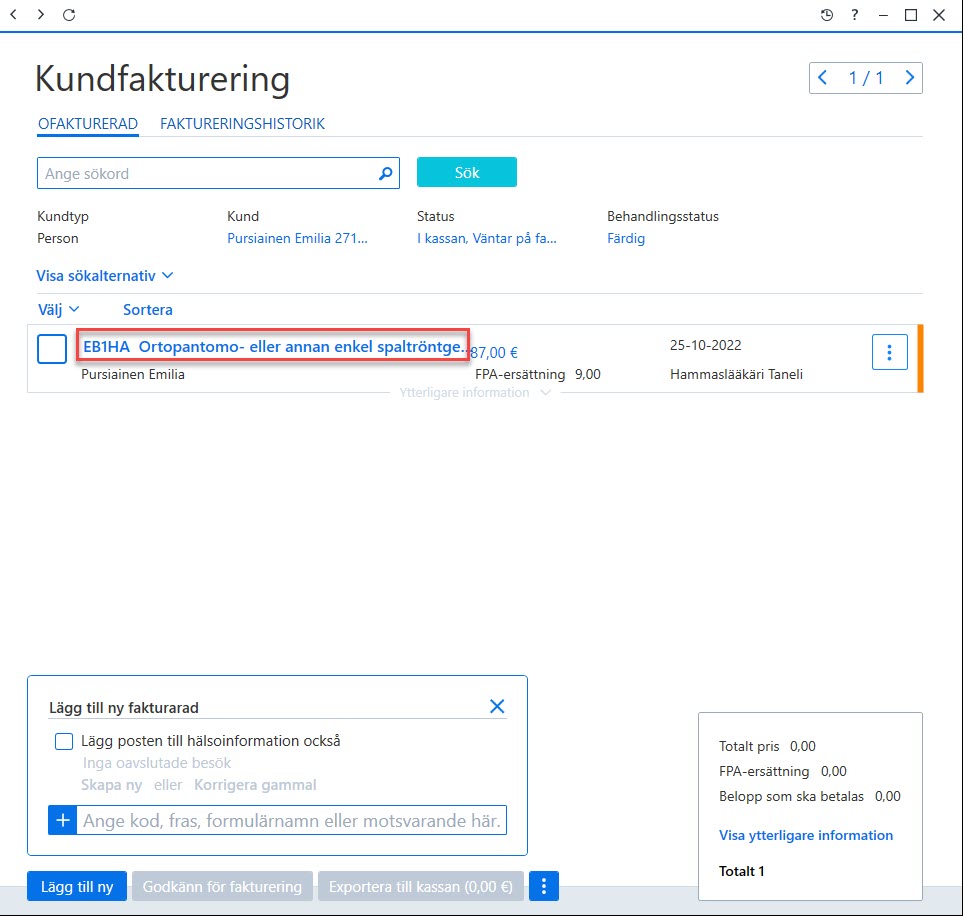Expand Ytterligare information for the row
The height and width of the screenshot is (916, 963).
475,393
